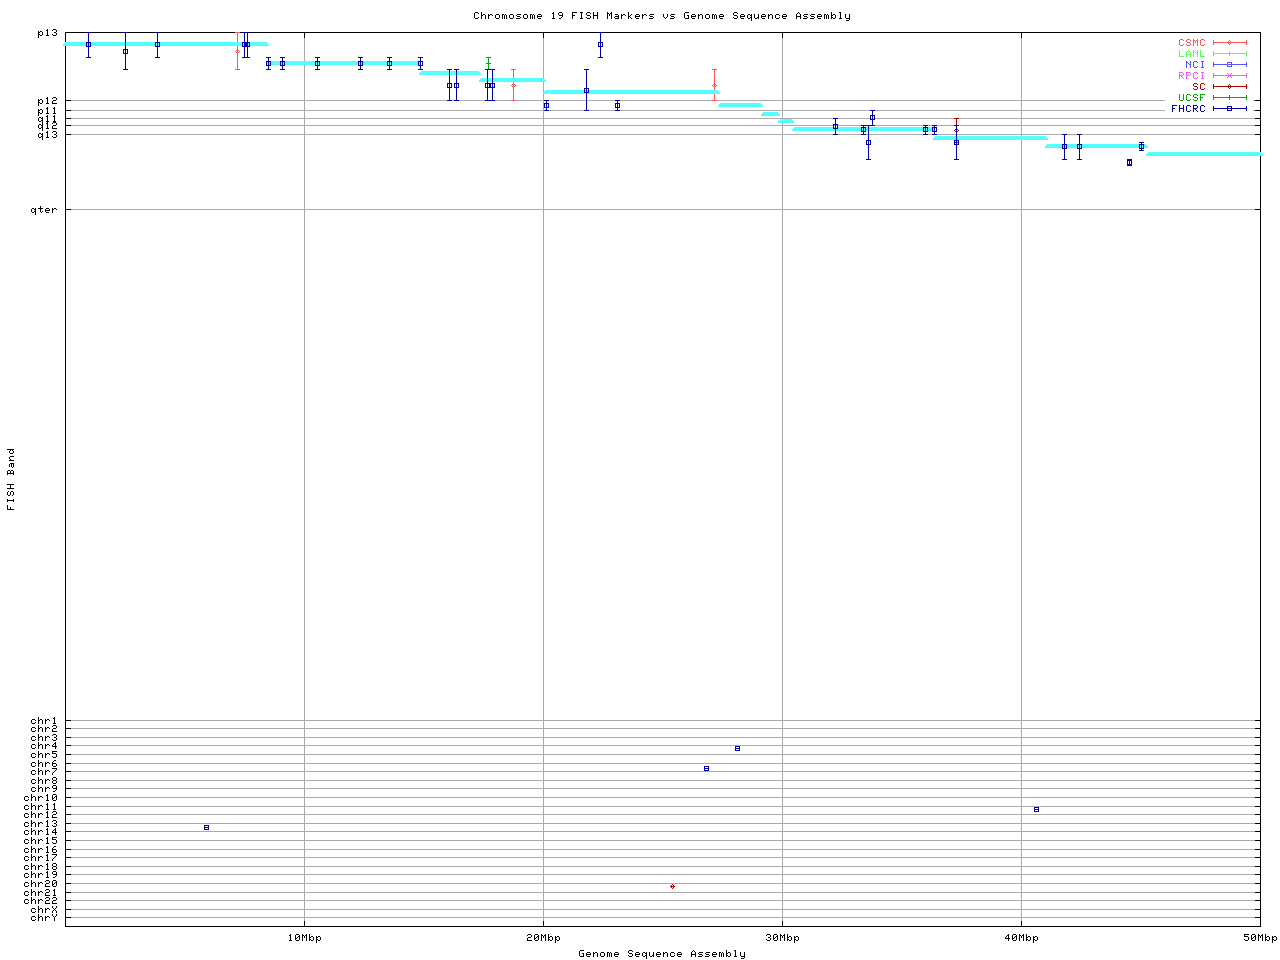Click the 'FISH Band' y-axis label
The image size is (1280, 960).
pos(11,479)
